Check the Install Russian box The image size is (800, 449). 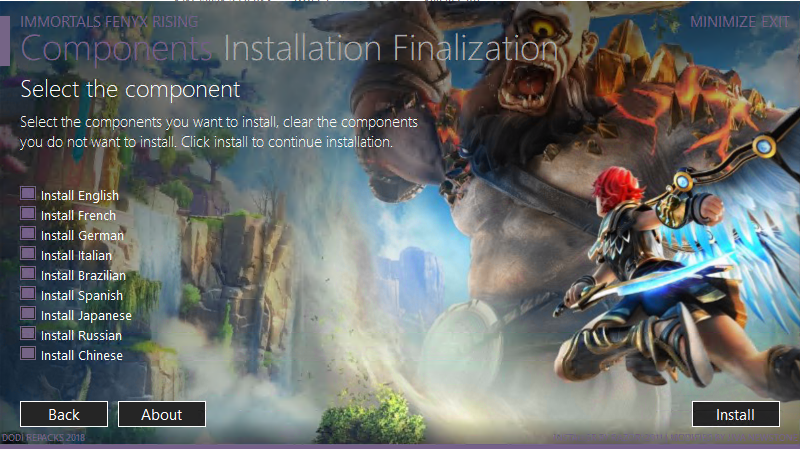pyautogui.click(x=28, y=333)
